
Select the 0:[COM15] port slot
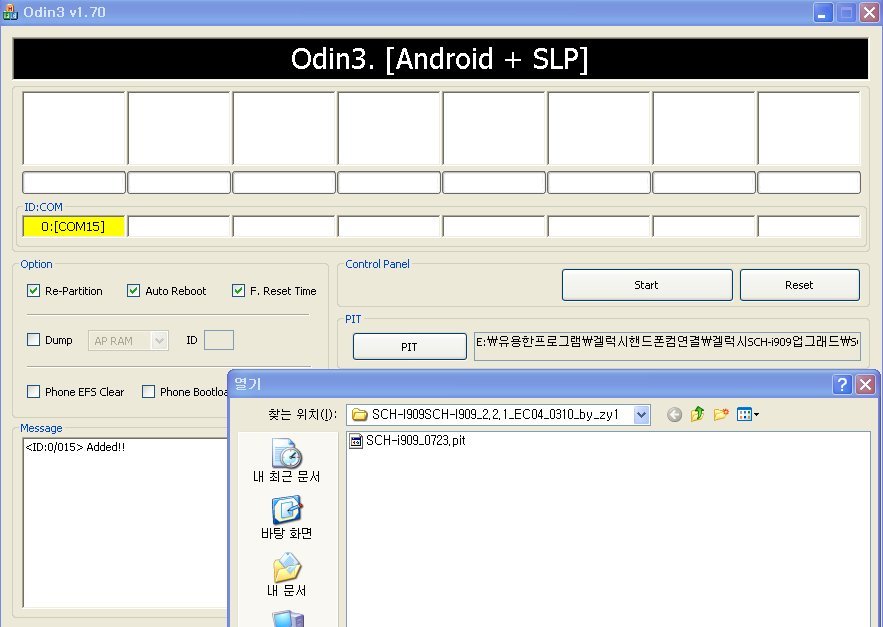73,226
